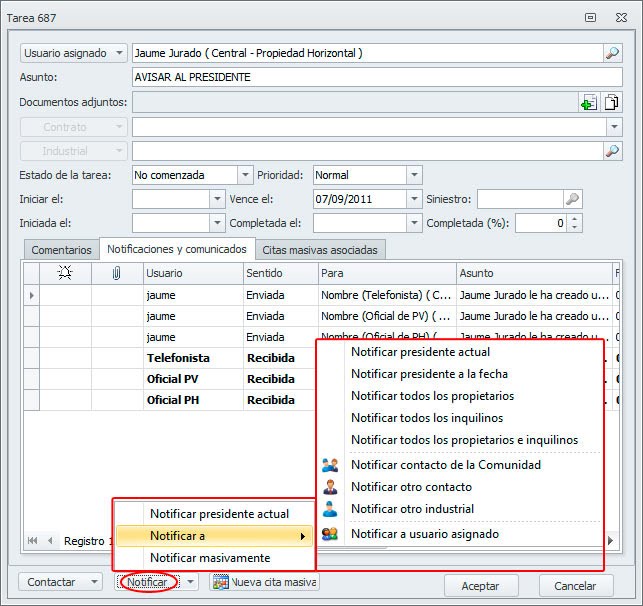Click Nueva cita masiva button
The image size is (643, 606).
click(x=264, y=582)
